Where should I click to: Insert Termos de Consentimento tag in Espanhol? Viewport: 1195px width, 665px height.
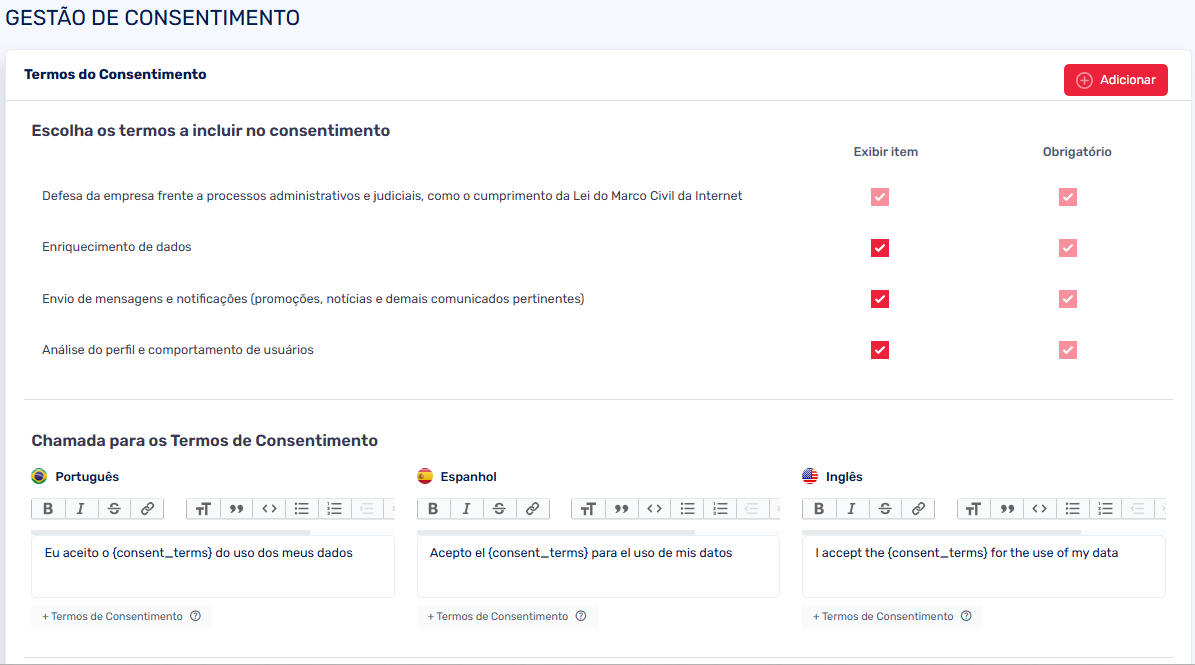[x=498, y=616]
